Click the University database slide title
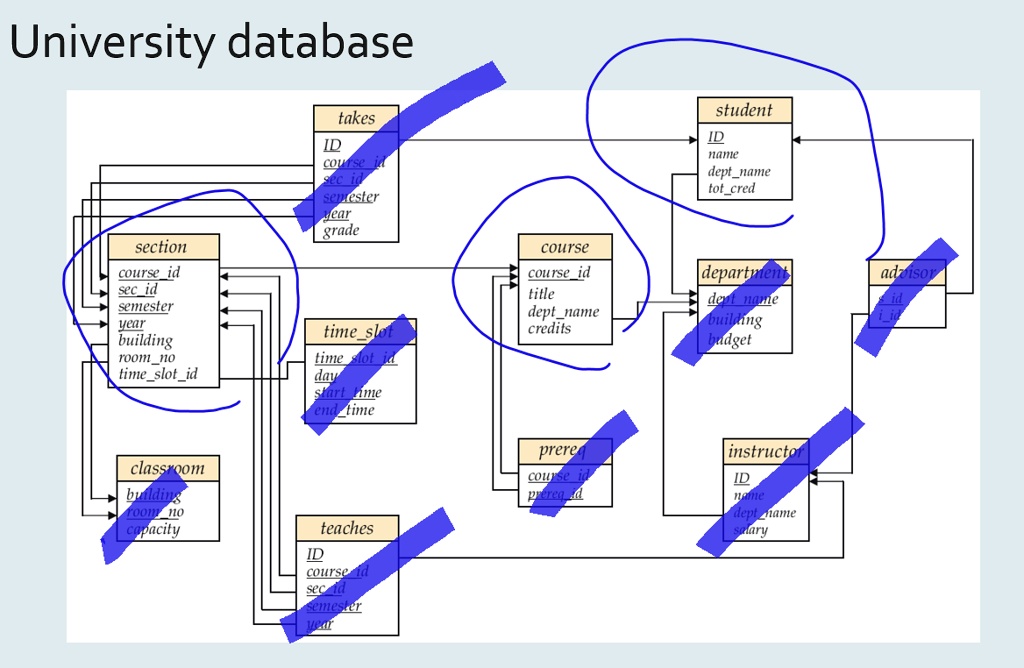This screenshot has width=1024, height=668. [x=211, y=41]
